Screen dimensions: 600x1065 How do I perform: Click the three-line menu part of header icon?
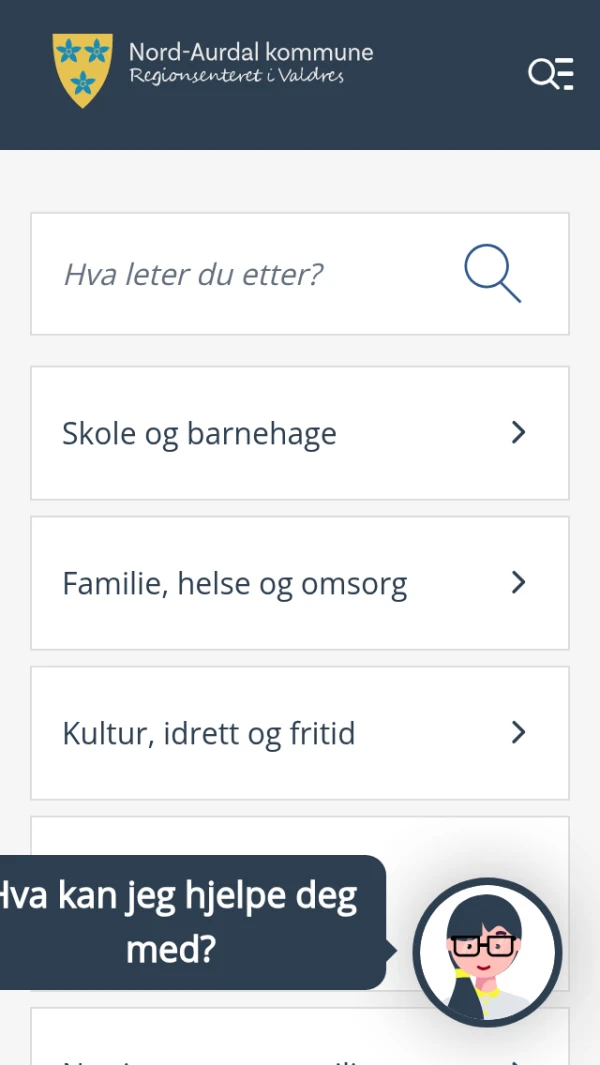coord(565,74)
